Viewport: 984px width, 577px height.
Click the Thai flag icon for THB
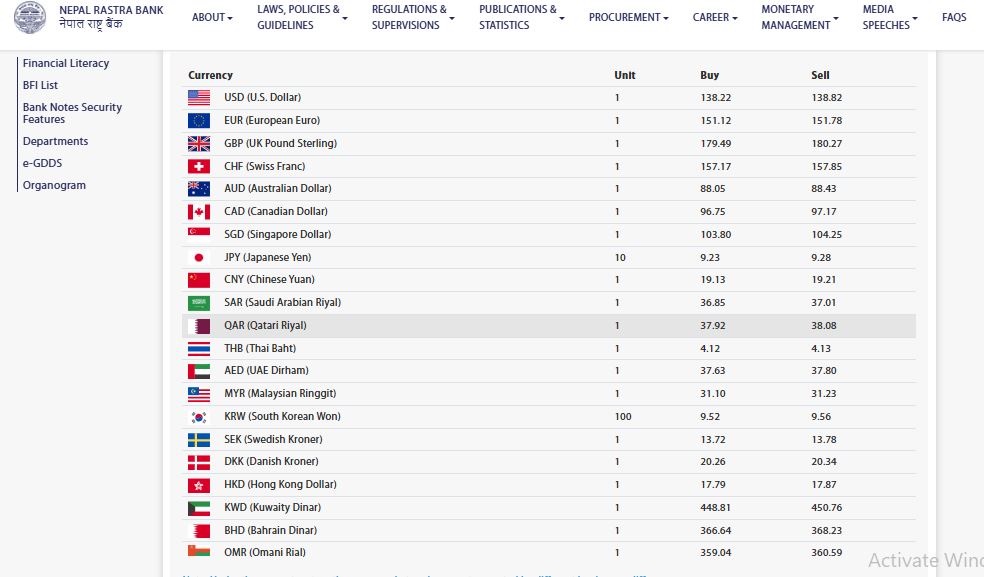click(x=199, y=348)
